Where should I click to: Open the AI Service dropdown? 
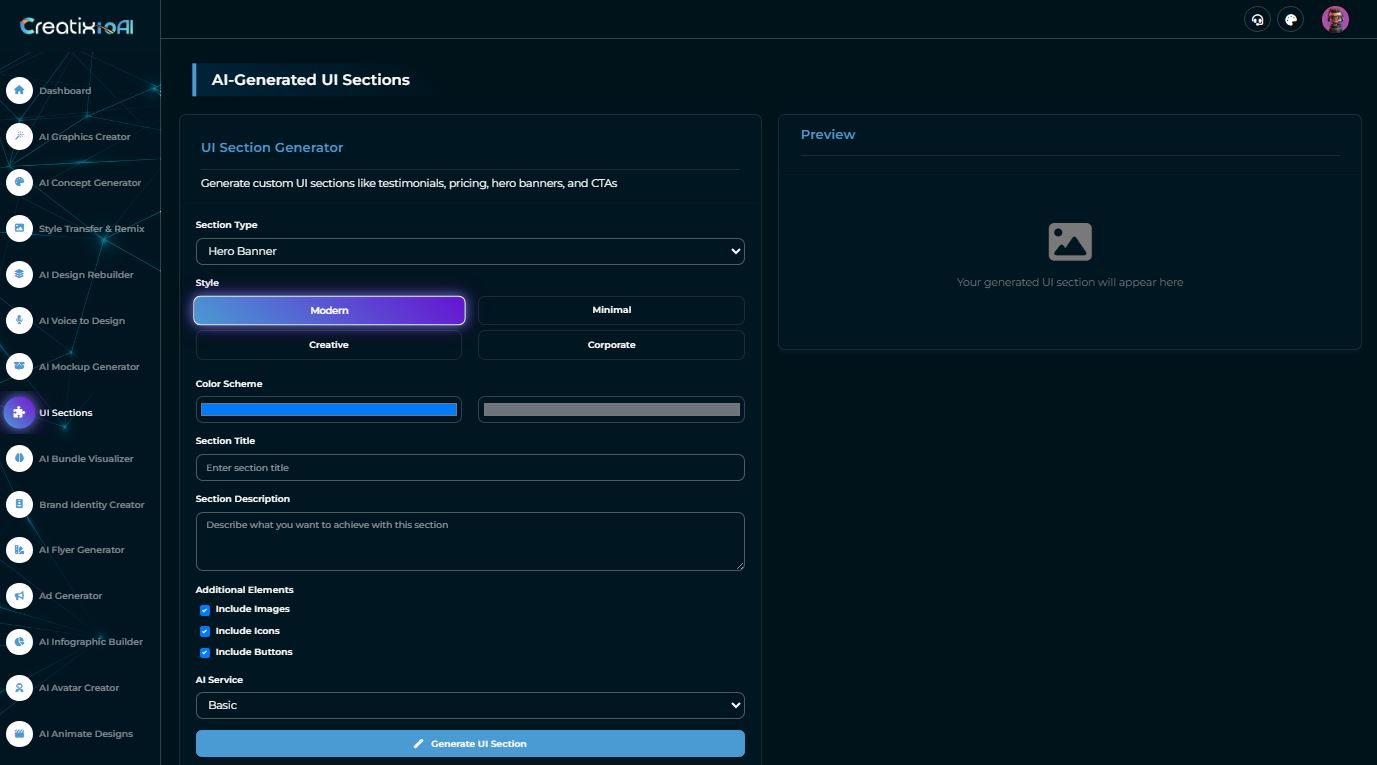click(x=470, y=705)
